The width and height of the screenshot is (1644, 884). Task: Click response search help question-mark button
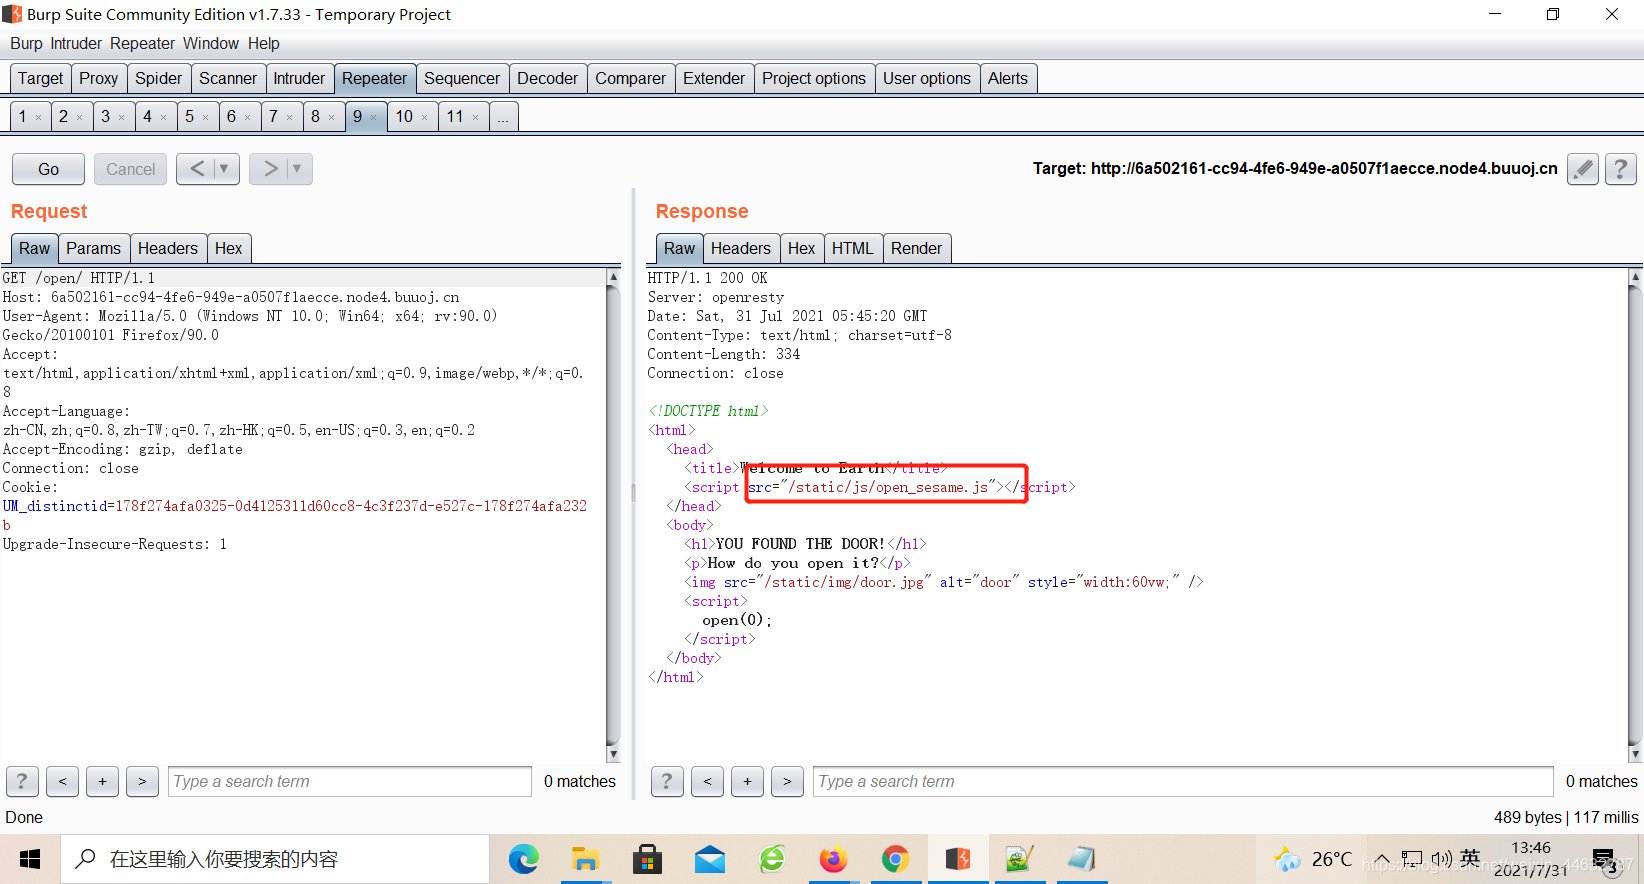(667, 781)
